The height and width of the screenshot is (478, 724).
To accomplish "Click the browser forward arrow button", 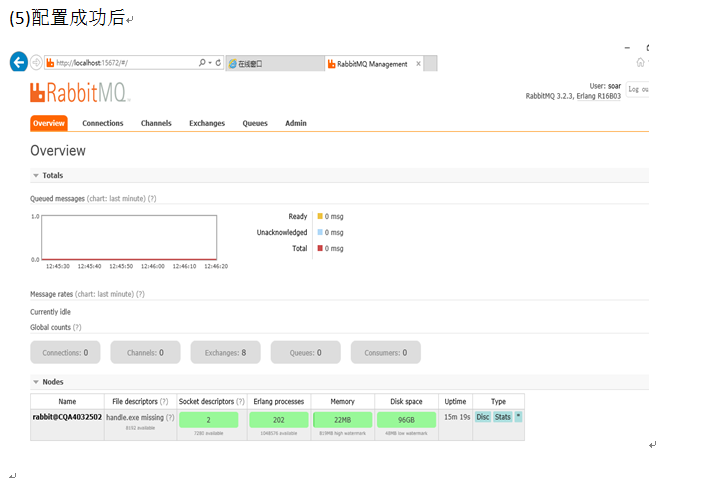I will (x=36, y=62).
